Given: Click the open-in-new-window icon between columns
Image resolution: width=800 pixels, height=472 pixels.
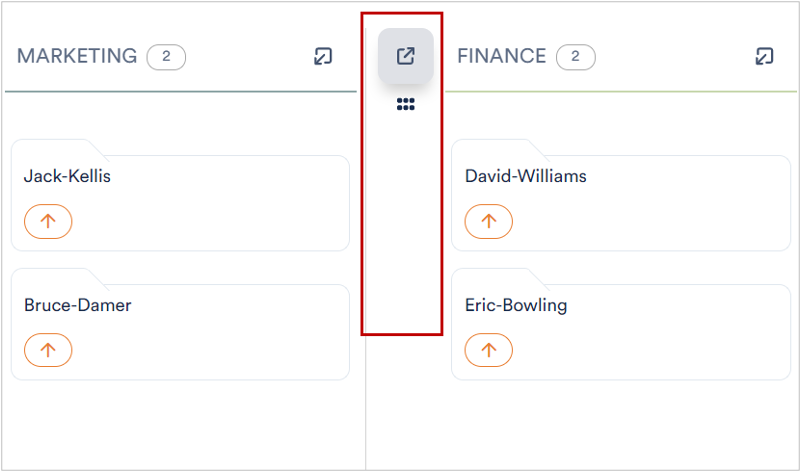Looking at the screenshot, I should coord(406,56).
